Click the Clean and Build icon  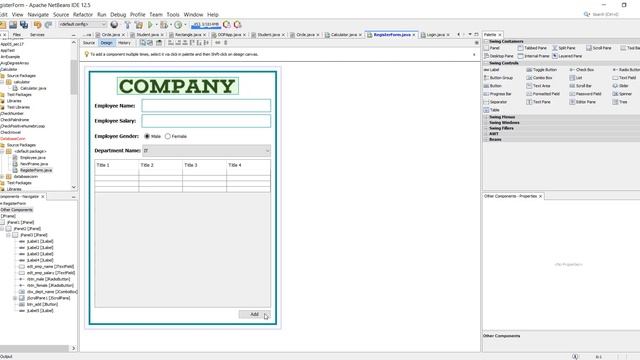click(139, 25)
